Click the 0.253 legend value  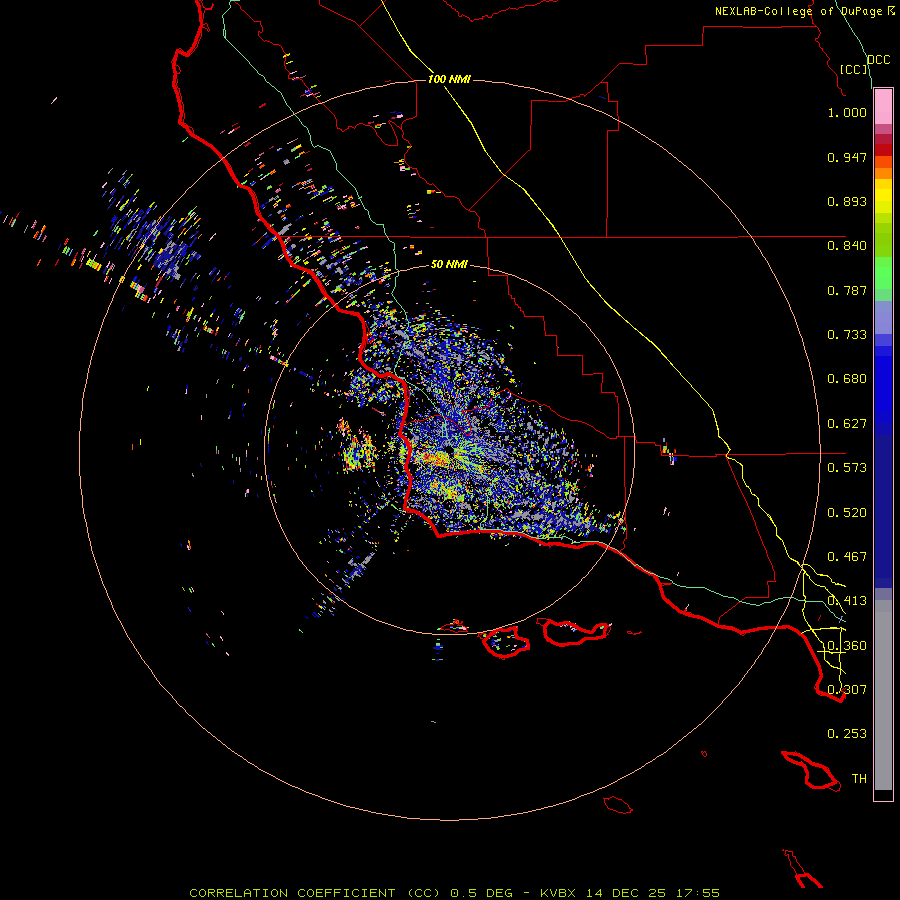[847, 734]
